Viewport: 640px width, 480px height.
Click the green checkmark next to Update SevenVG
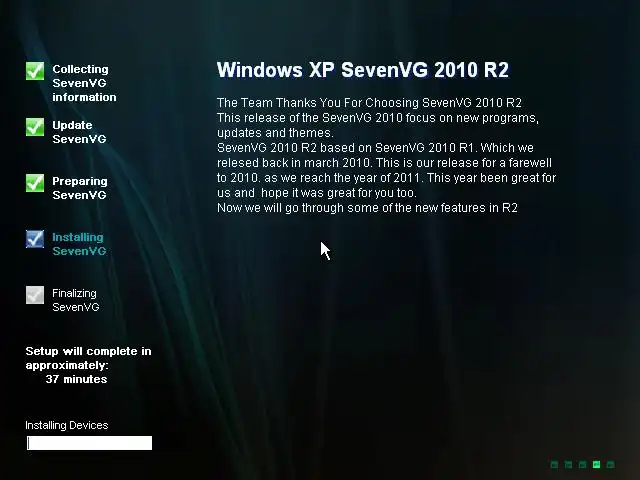[35, 127]
